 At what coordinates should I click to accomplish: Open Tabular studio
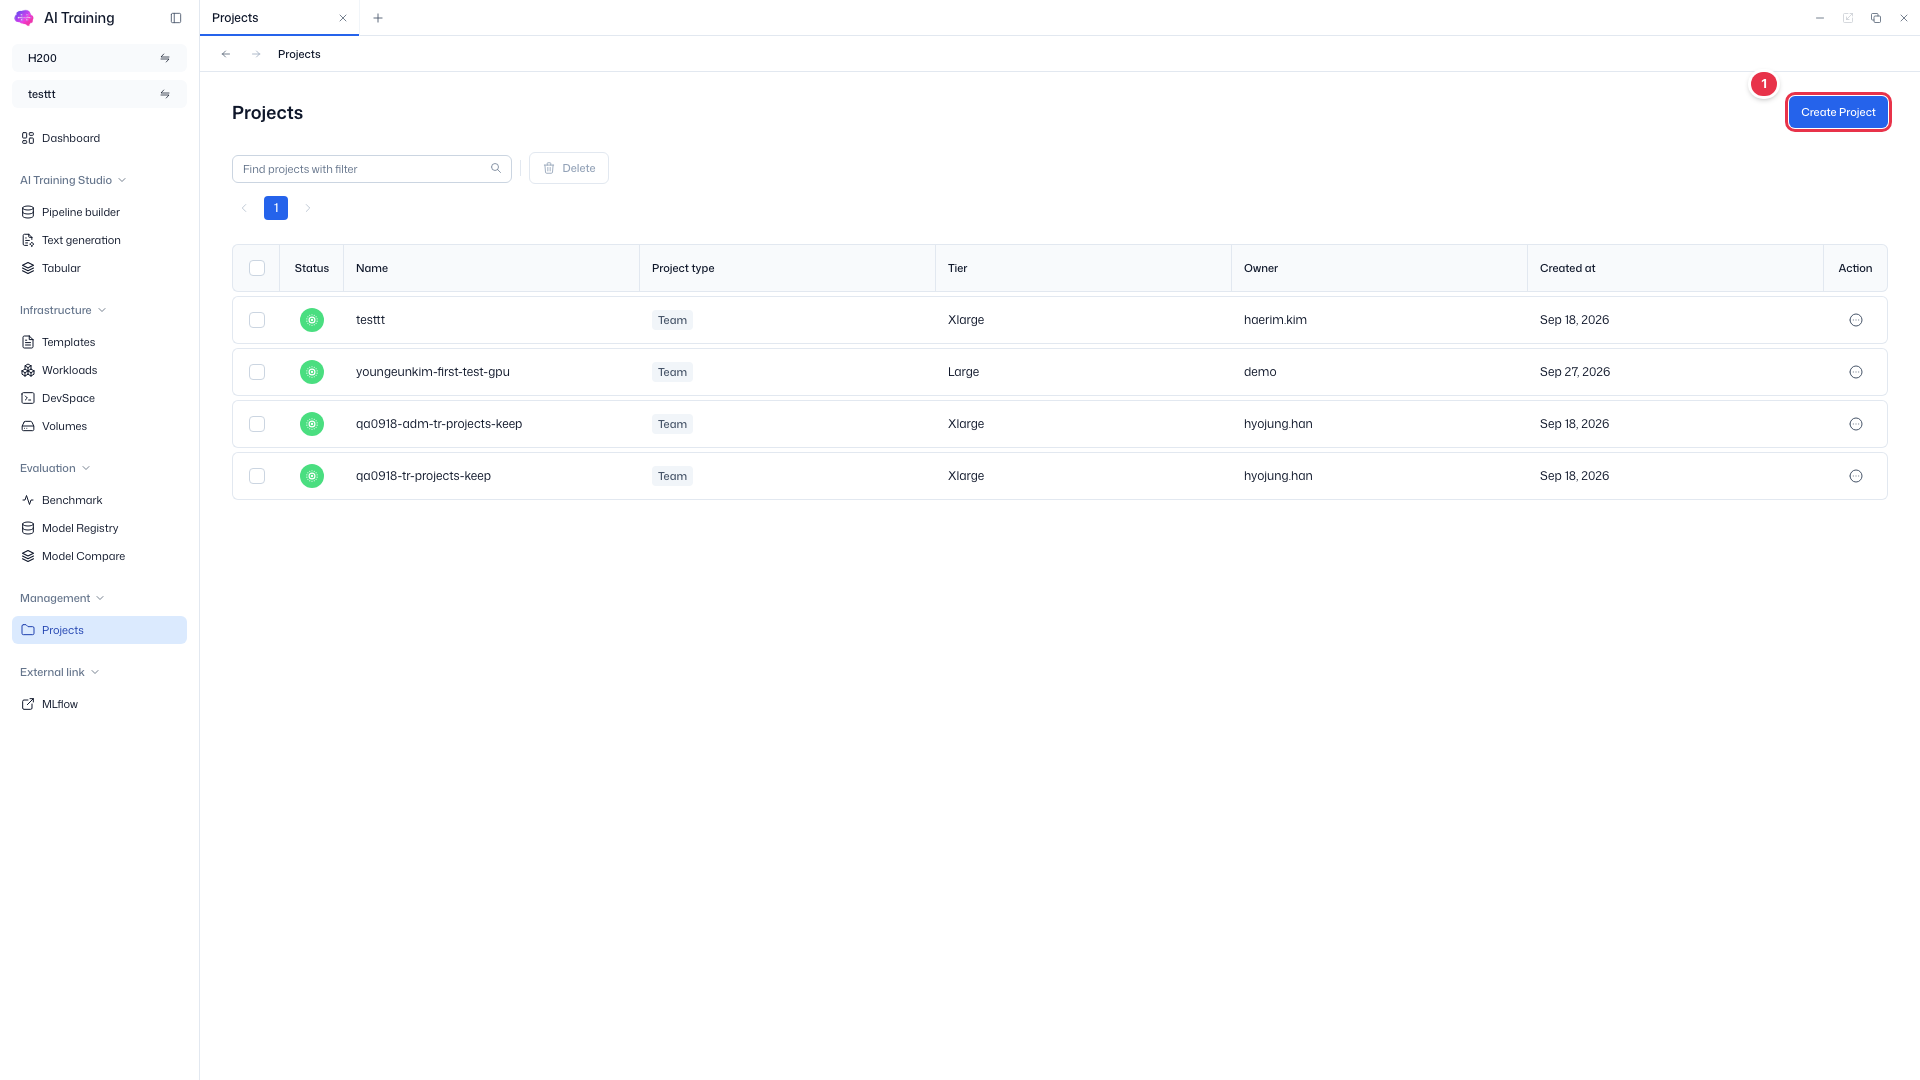coord(99,268)
